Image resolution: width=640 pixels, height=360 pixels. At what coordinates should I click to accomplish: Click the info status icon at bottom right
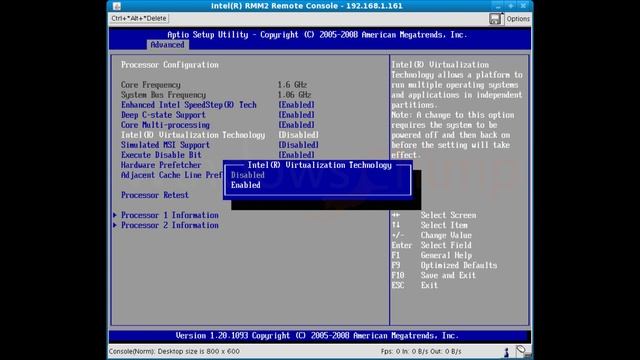[507, 352]
